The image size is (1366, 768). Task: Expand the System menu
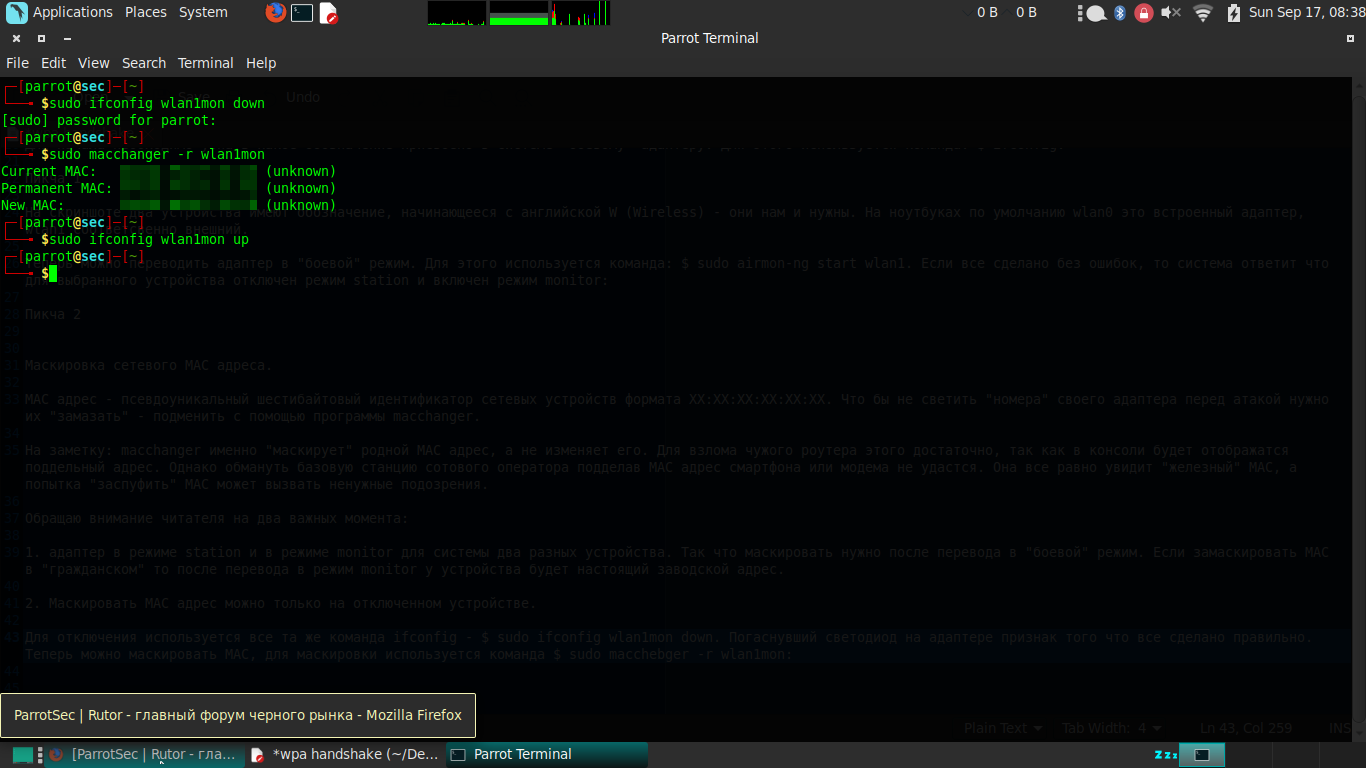[x=203, y=13]
